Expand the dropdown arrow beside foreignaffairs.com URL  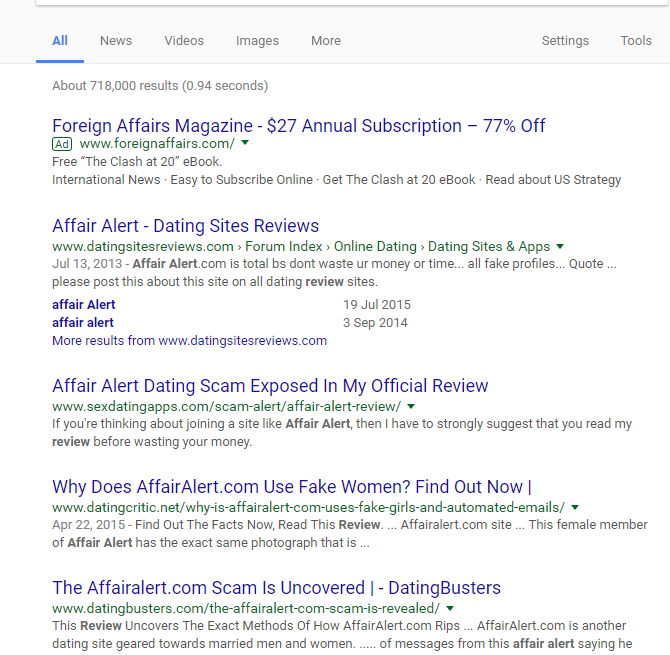coord(245,143)
